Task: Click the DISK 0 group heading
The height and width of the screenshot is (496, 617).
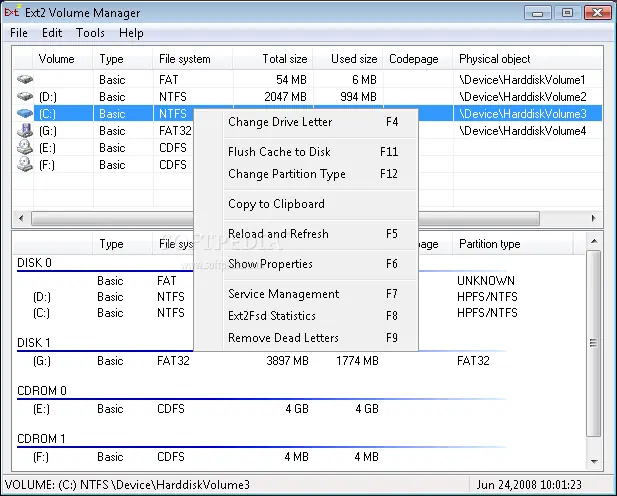Action: point(34,263)
